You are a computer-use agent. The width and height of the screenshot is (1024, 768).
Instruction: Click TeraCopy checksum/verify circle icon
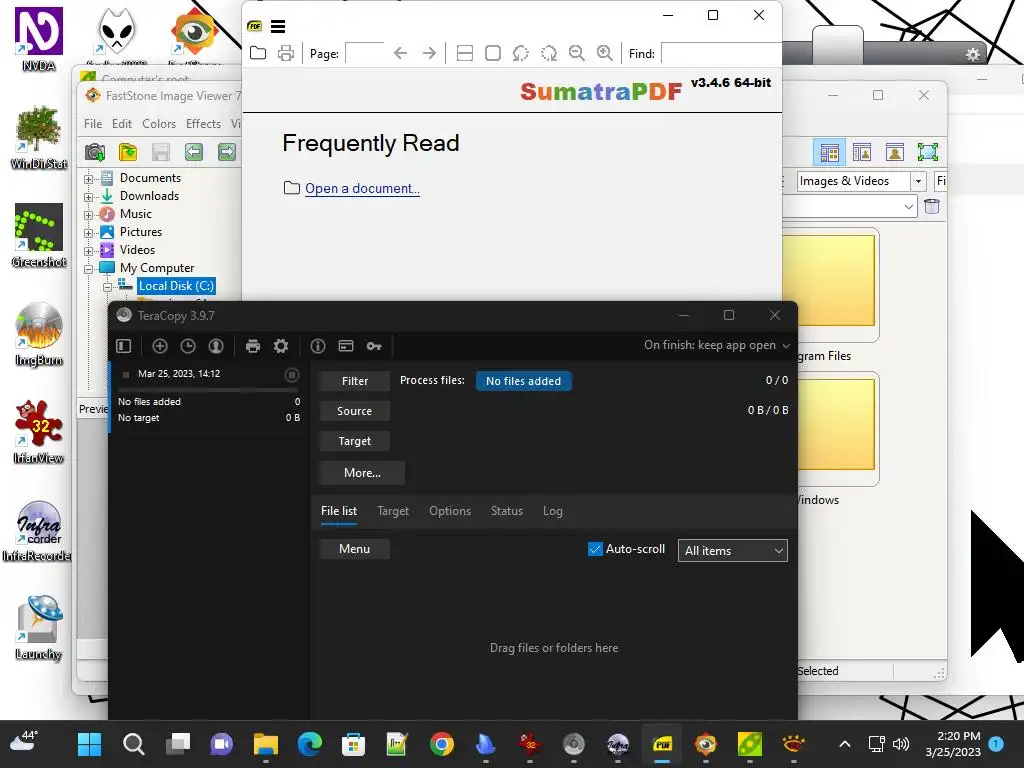(x=216, y=346)
